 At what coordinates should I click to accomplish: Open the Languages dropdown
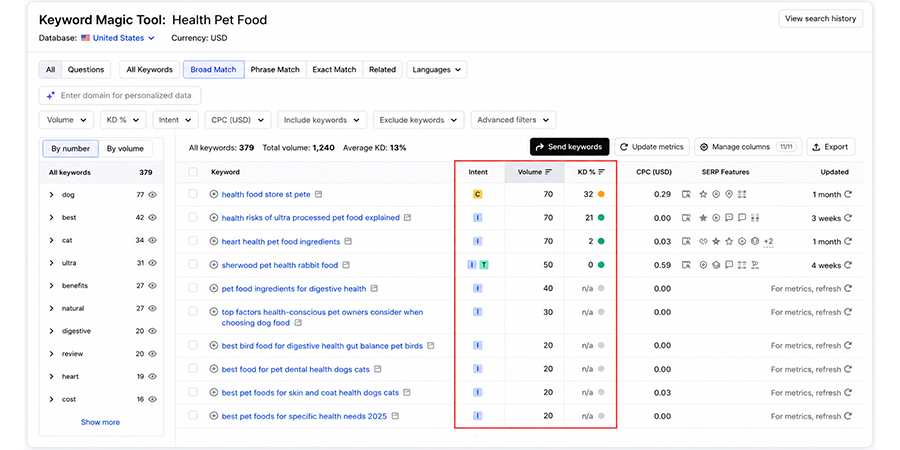(437, 69)
